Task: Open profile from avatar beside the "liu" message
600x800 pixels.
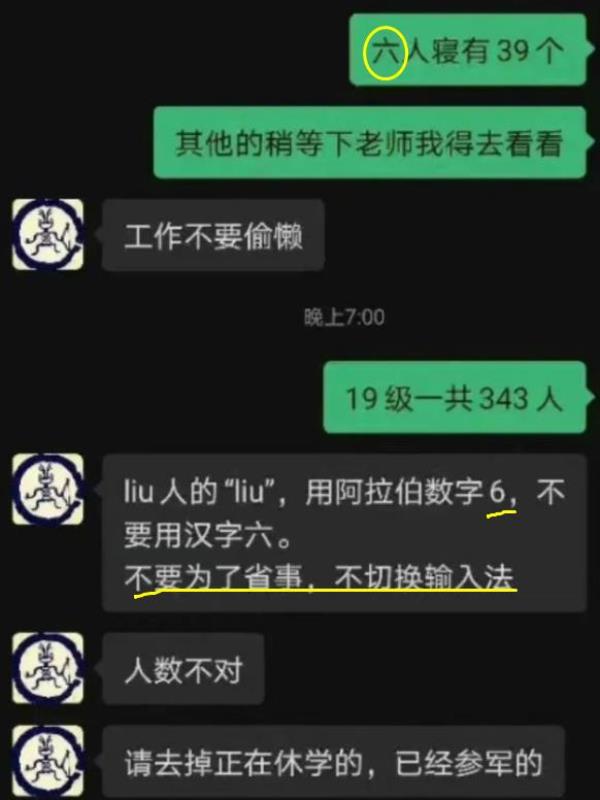Action: click(48, 489)
